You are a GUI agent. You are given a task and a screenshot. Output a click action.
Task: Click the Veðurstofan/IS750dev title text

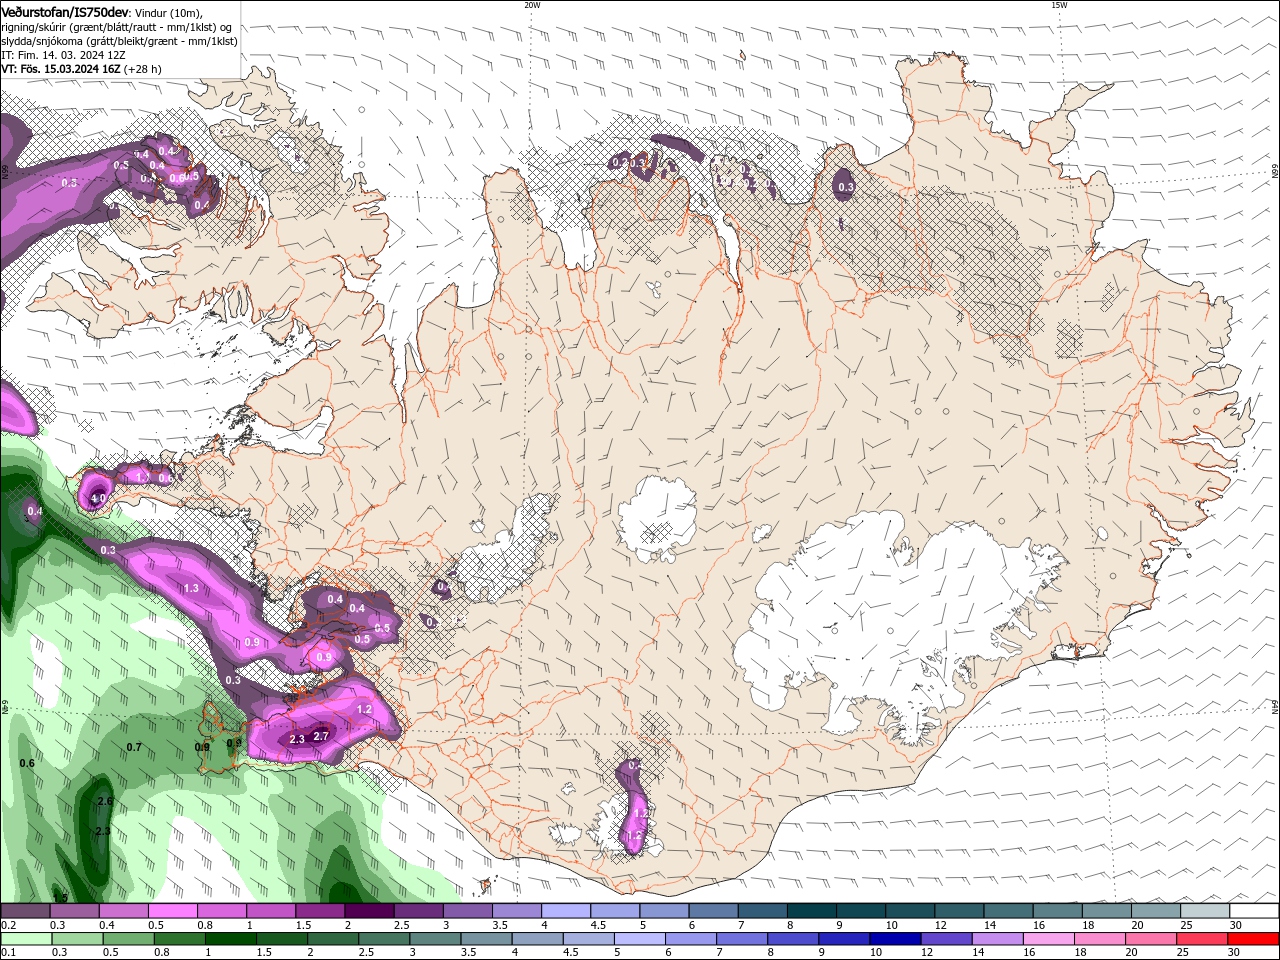(65, 11)
